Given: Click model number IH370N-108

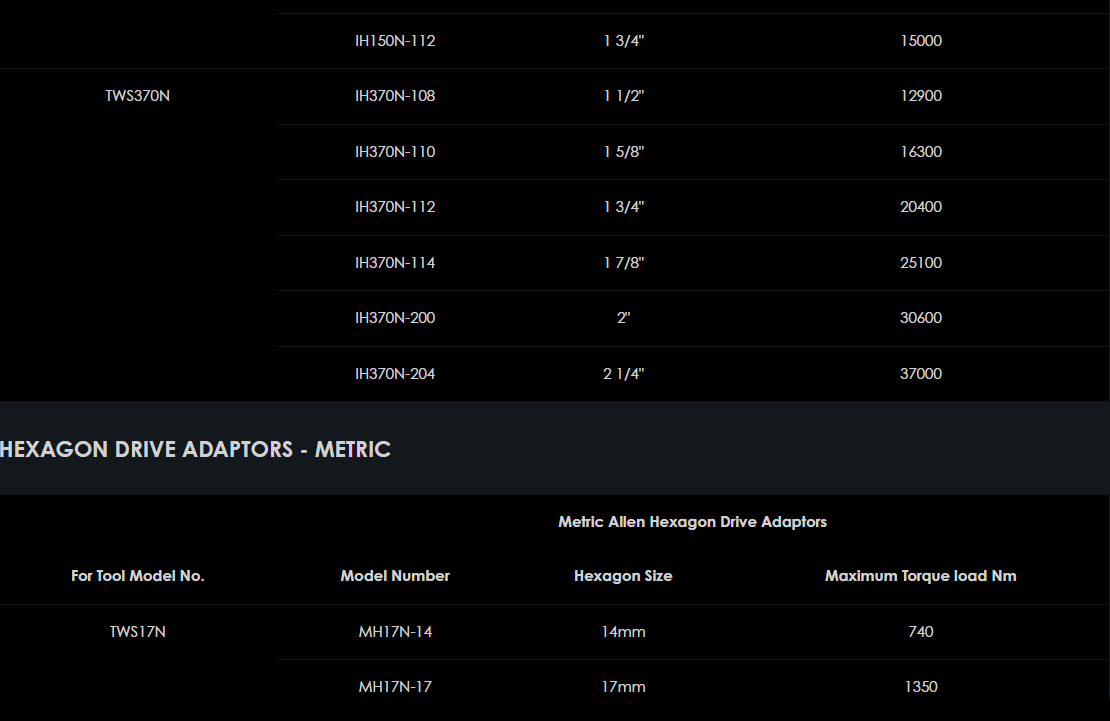Looking at the screenshot, I should pos(395,96).
